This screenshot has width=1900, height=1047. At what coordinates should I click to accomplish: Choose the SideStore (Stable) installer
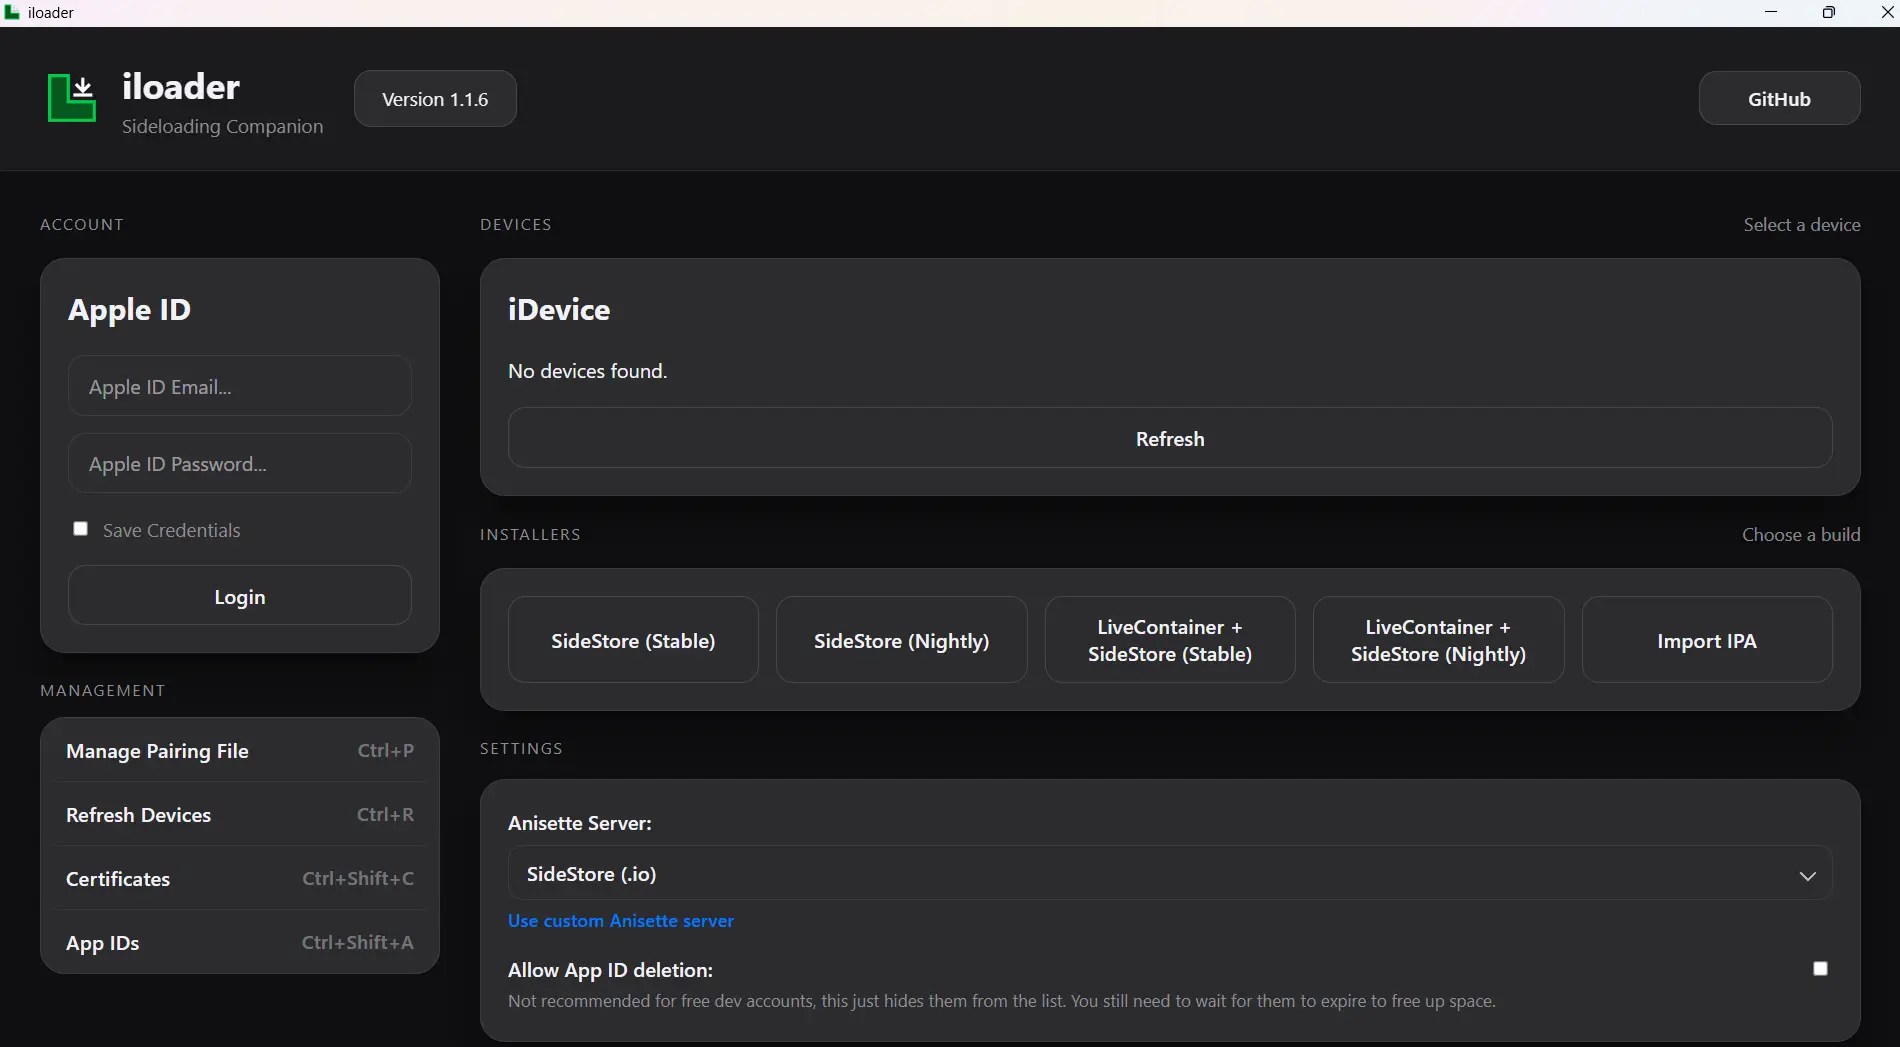pos(633,640)
